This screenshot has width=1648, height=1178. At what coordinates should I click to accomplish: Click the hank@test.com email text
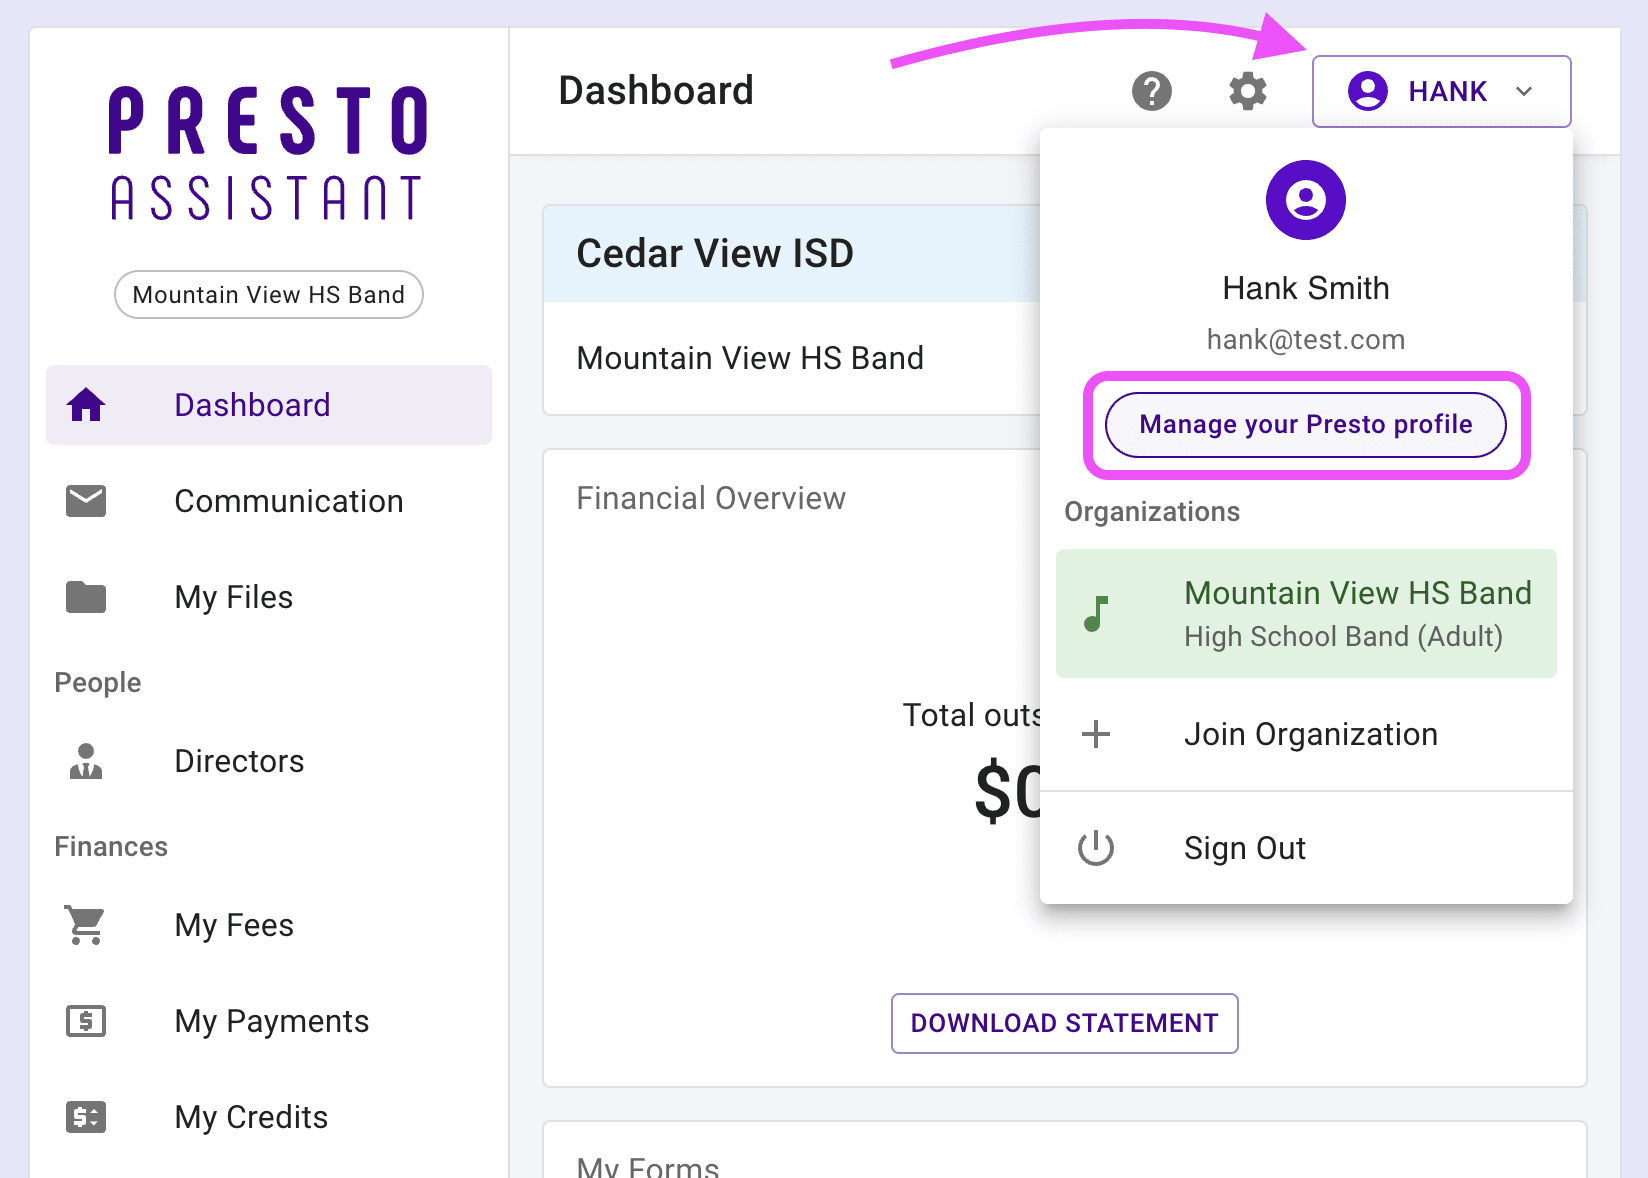[x=1305, y=340]
